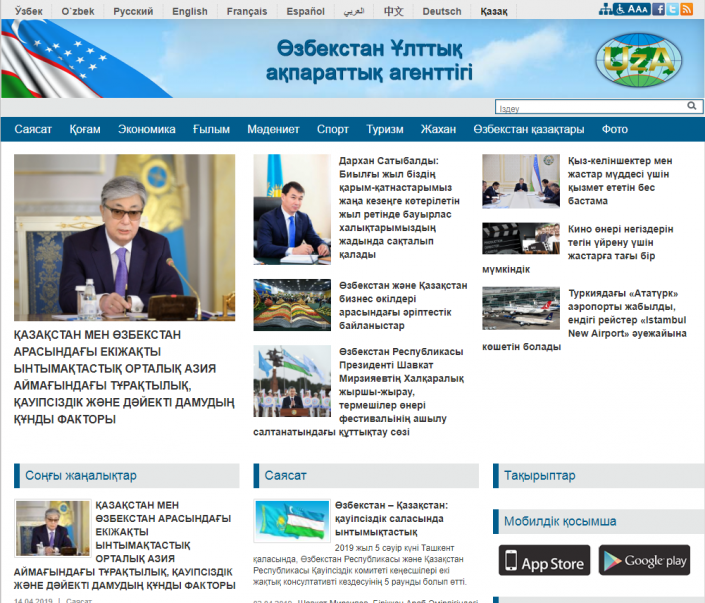
Task: Open the Экономика section
Action: click(147, 130)
